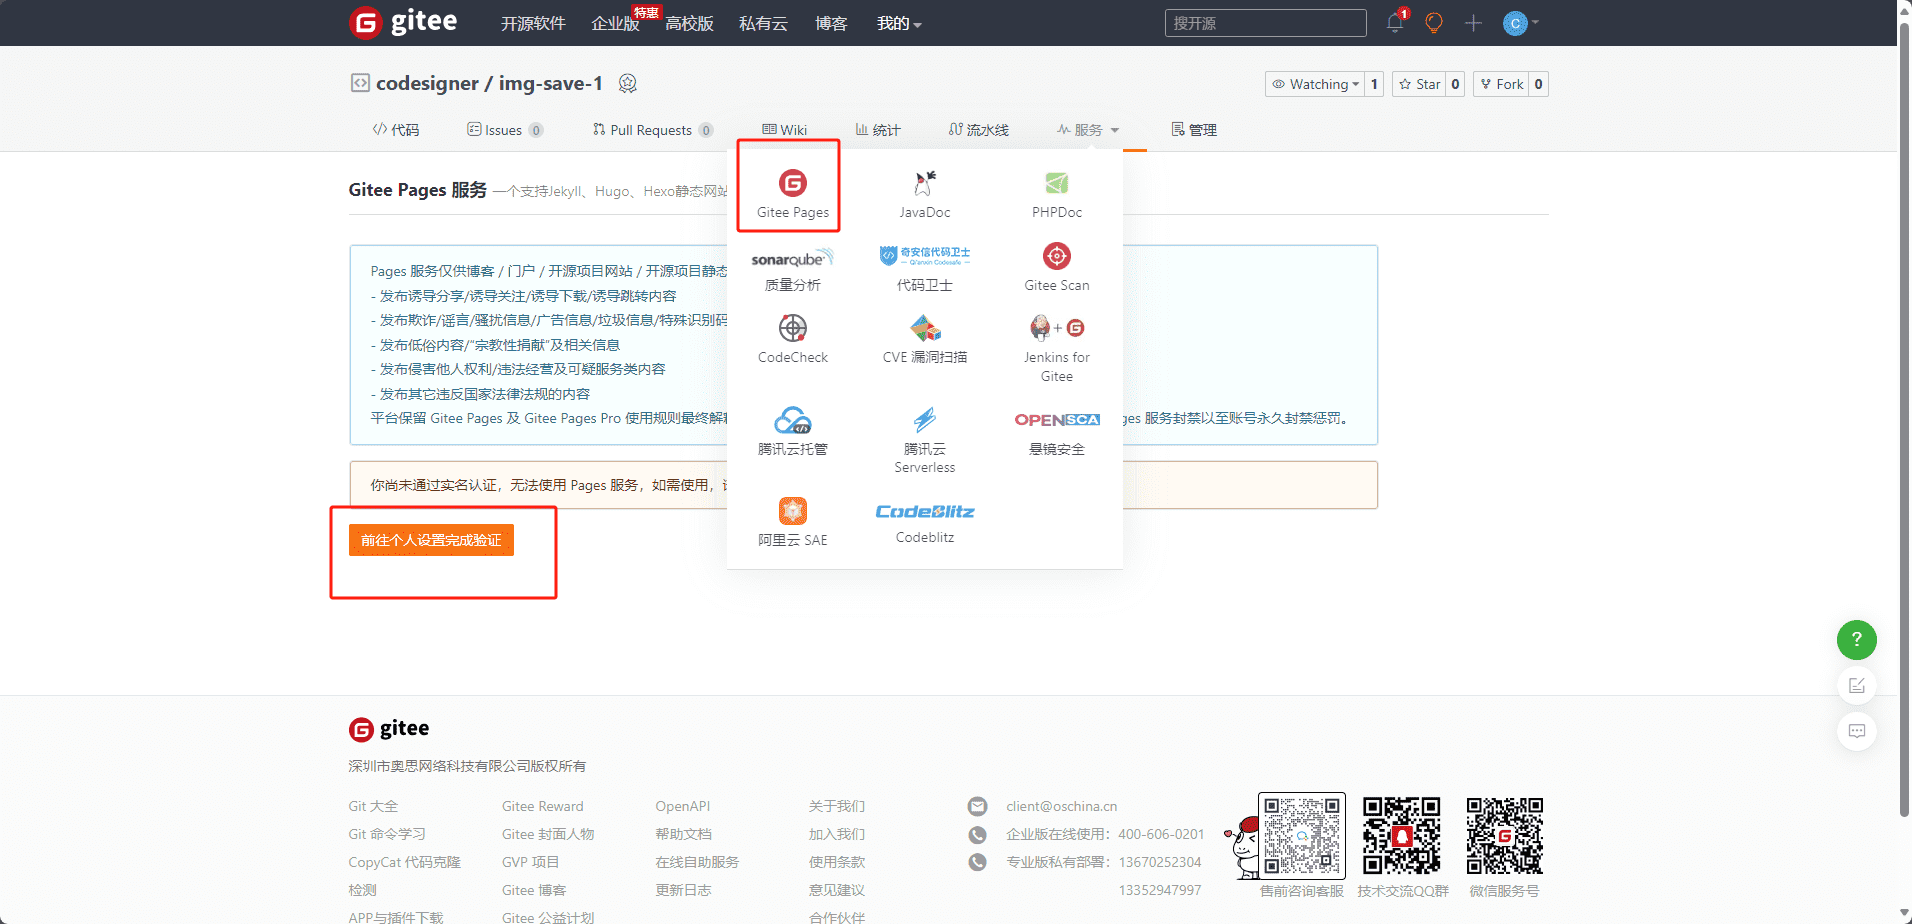
Task: Open the 代码 tab
Action: (395, 130)
